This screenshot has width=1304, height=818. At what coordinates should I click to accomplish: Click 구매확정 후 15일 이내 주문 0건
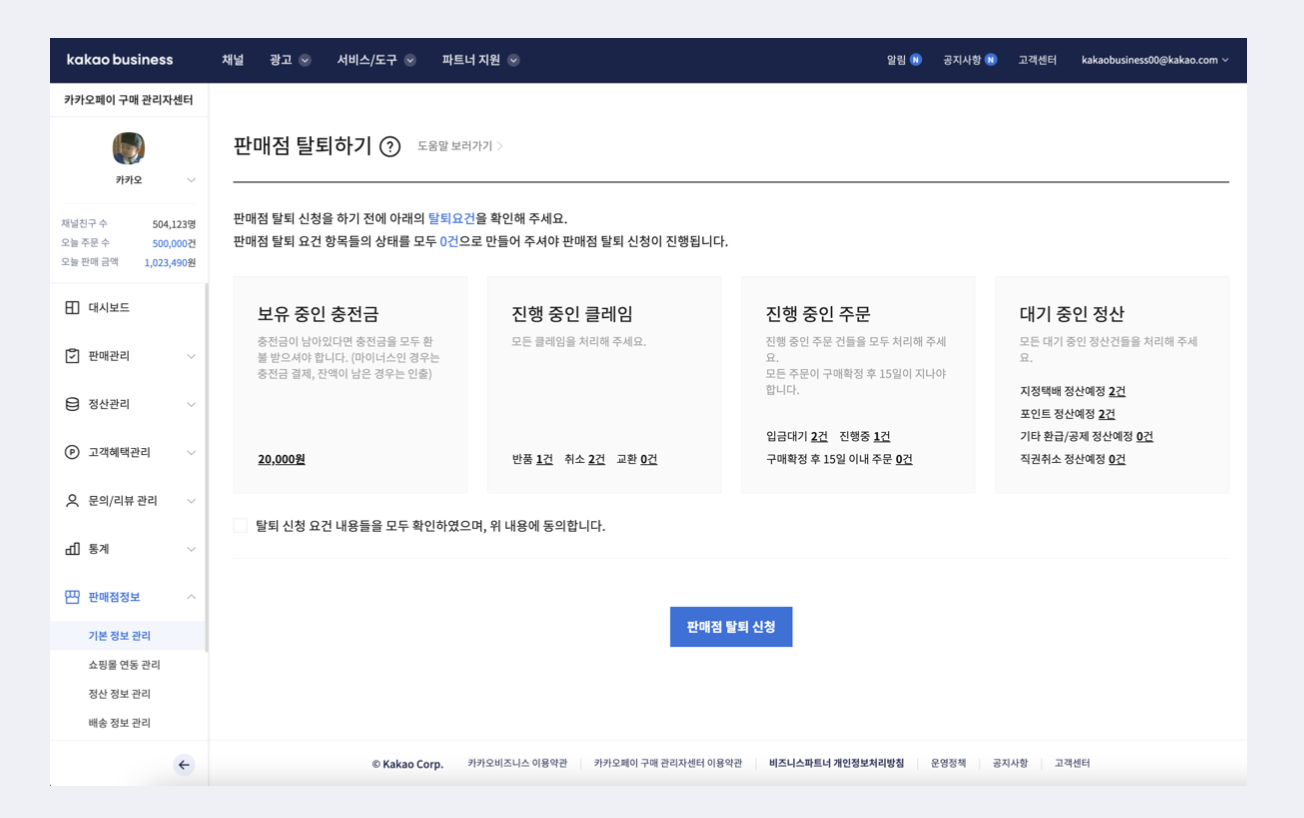point(839,459)
